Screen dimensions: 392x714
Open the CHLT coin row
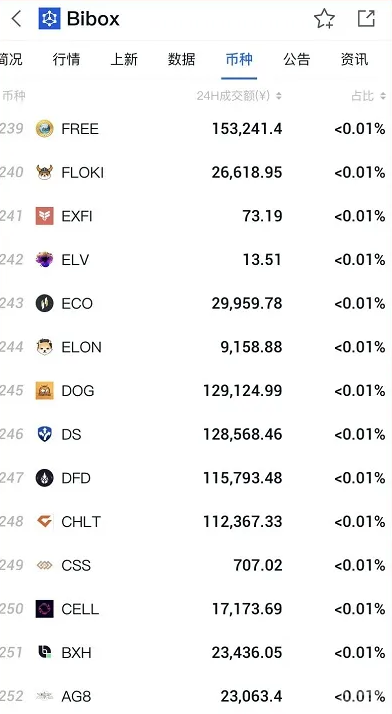tap(196, 521)
